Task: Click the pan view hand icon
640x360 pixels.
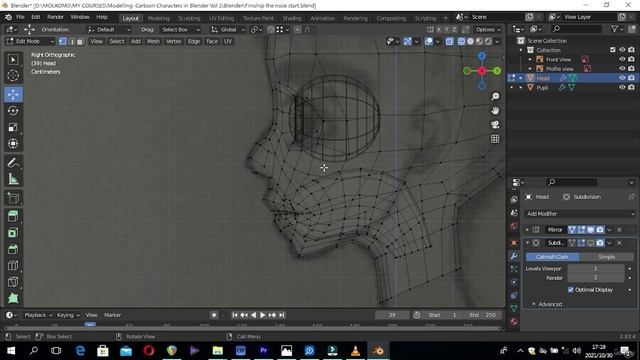Action: coord(495,111)
